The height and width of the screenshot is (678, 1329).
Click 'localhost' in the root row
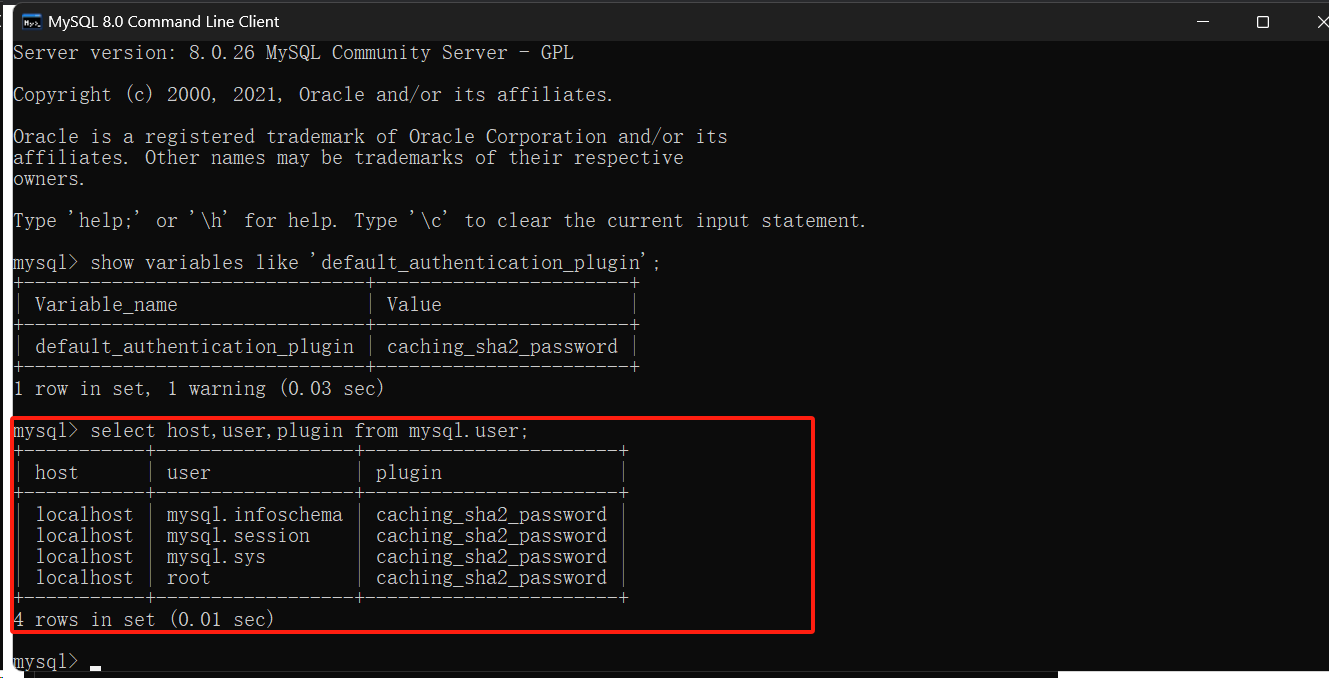tap(84, 578)
